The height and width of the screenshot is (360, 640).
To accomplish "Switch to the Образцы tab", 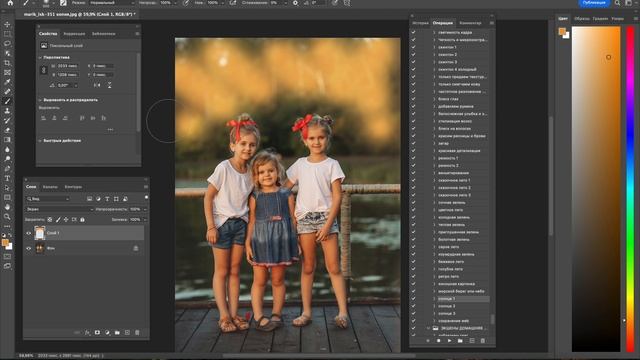I will click(x=582, y=19).
